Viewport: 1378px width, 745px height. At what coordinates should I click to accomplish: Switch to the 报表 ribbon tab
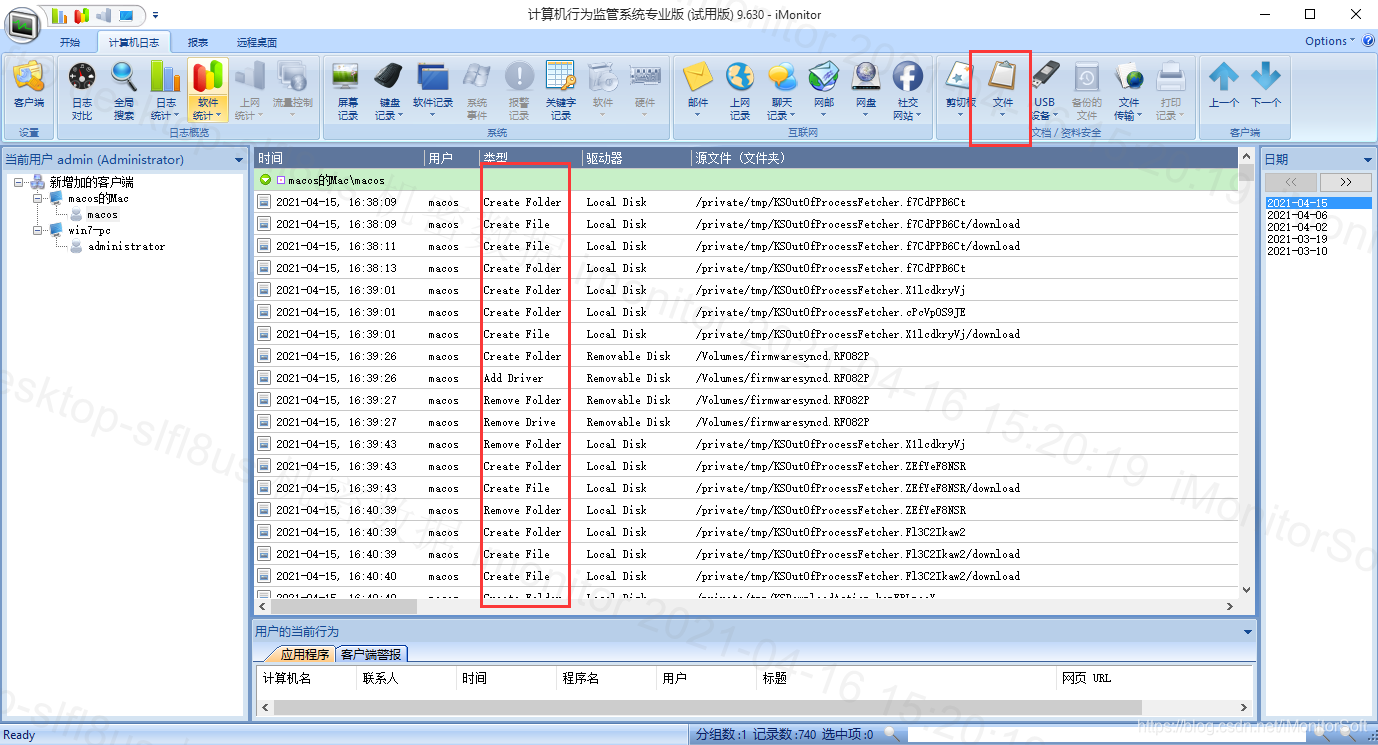(198, 42)
